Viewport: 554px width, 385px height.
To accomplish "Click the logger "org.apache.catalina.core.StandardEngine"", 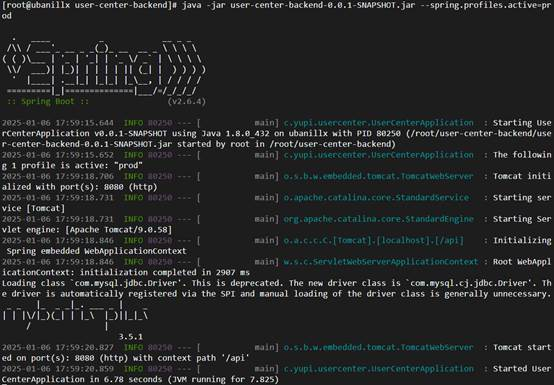I will (378, 219).
